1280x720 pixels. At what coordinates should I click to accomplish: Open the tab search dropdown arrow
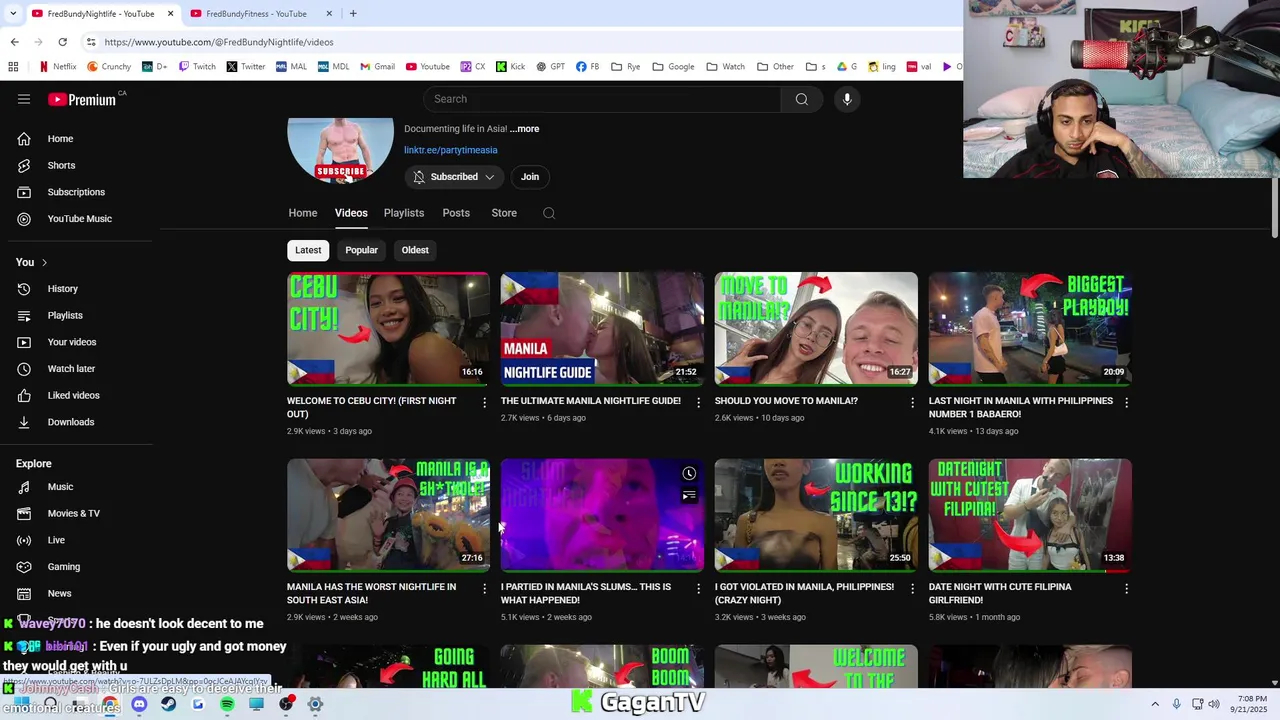point(12,13)
